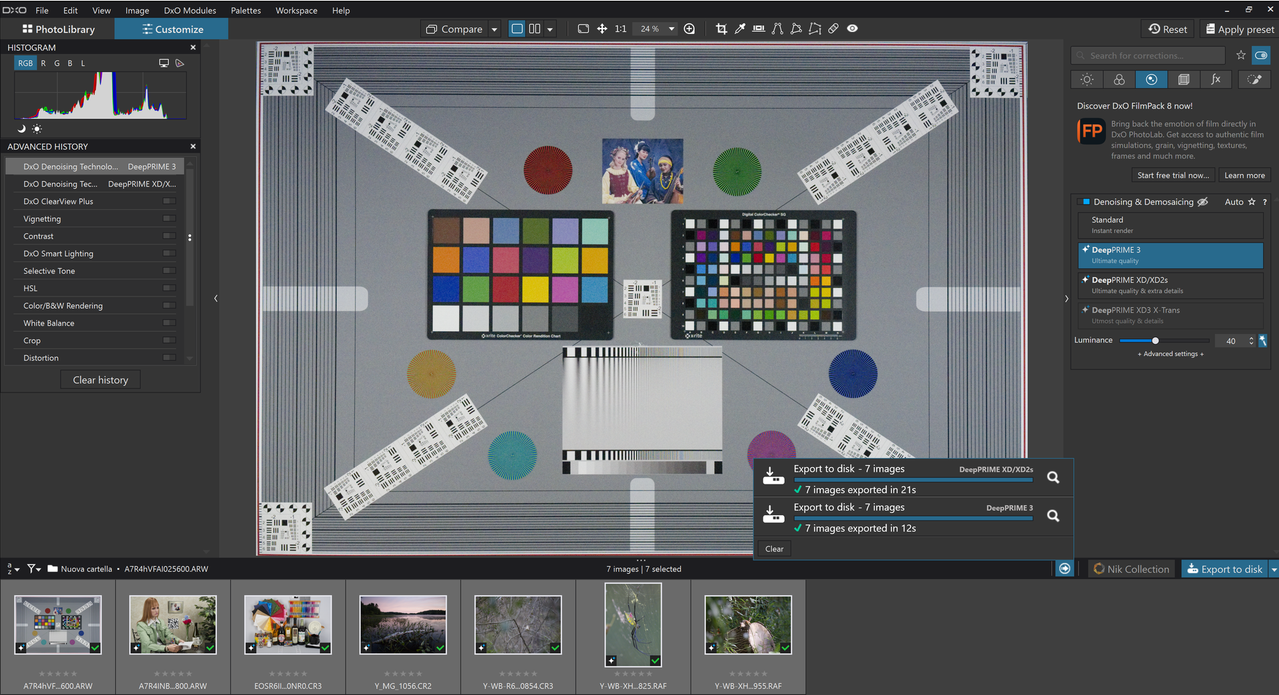Image resolution: width=1279 pixels, height=695 pixels.
Task: Favorite the Denoising & Demosaicing palette
Action: 1252,202
